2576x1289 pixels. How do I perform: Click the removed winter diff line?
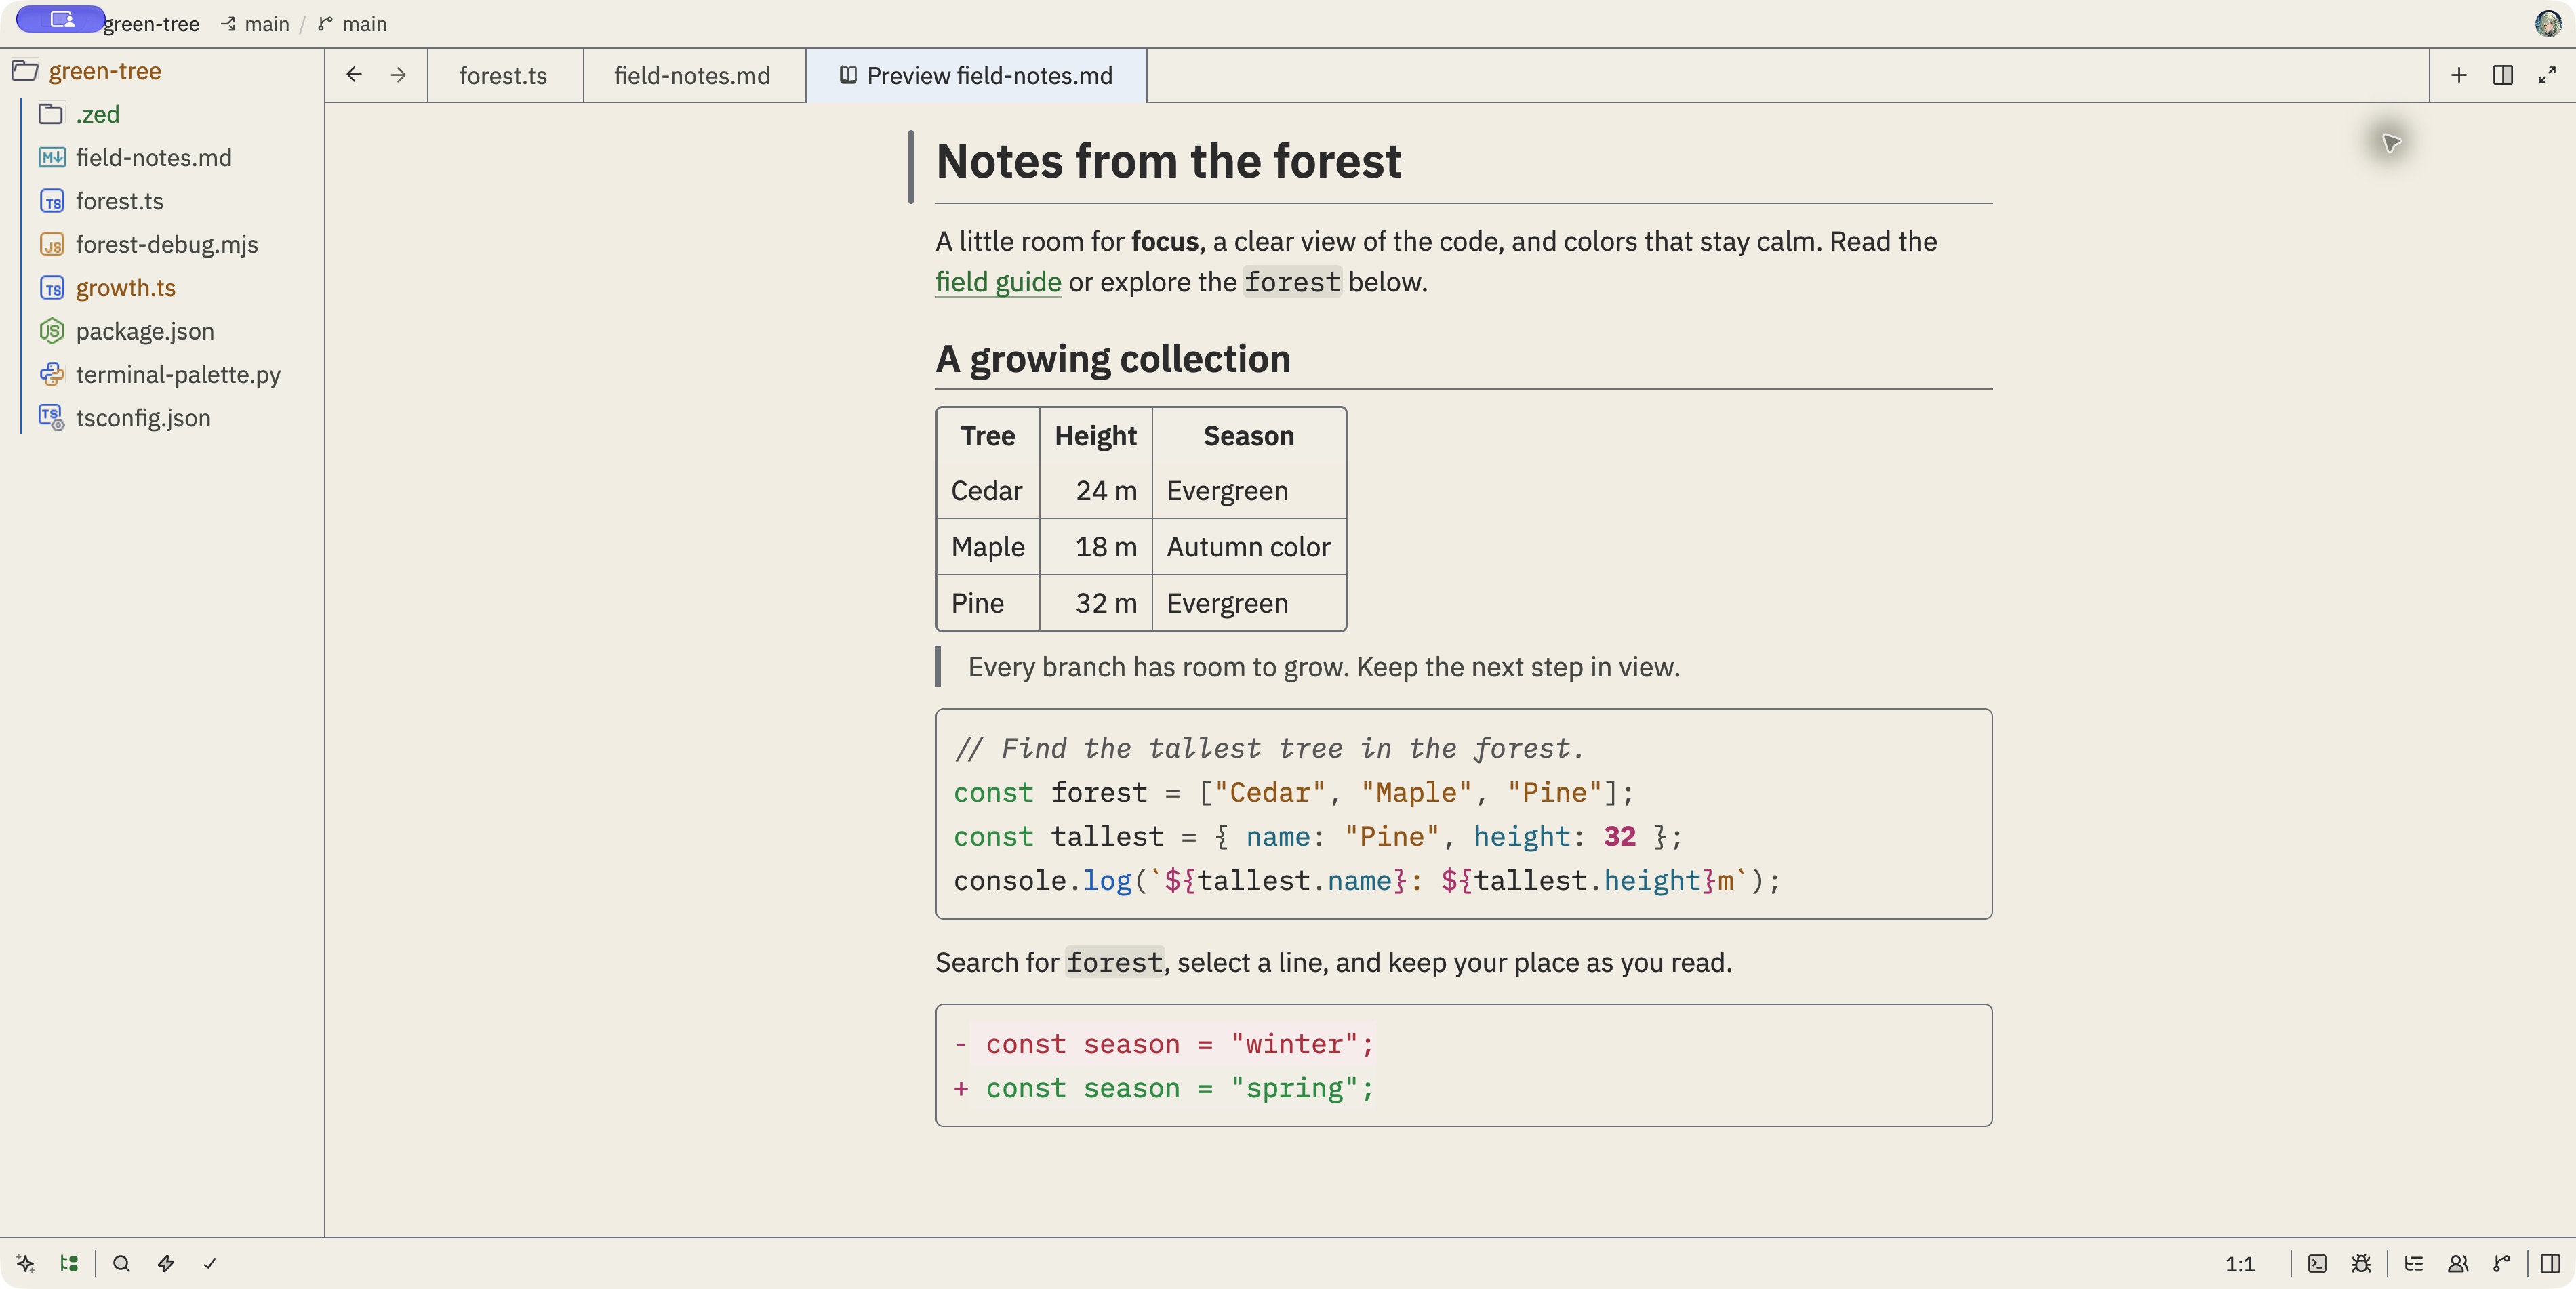click(1165, 1044)
